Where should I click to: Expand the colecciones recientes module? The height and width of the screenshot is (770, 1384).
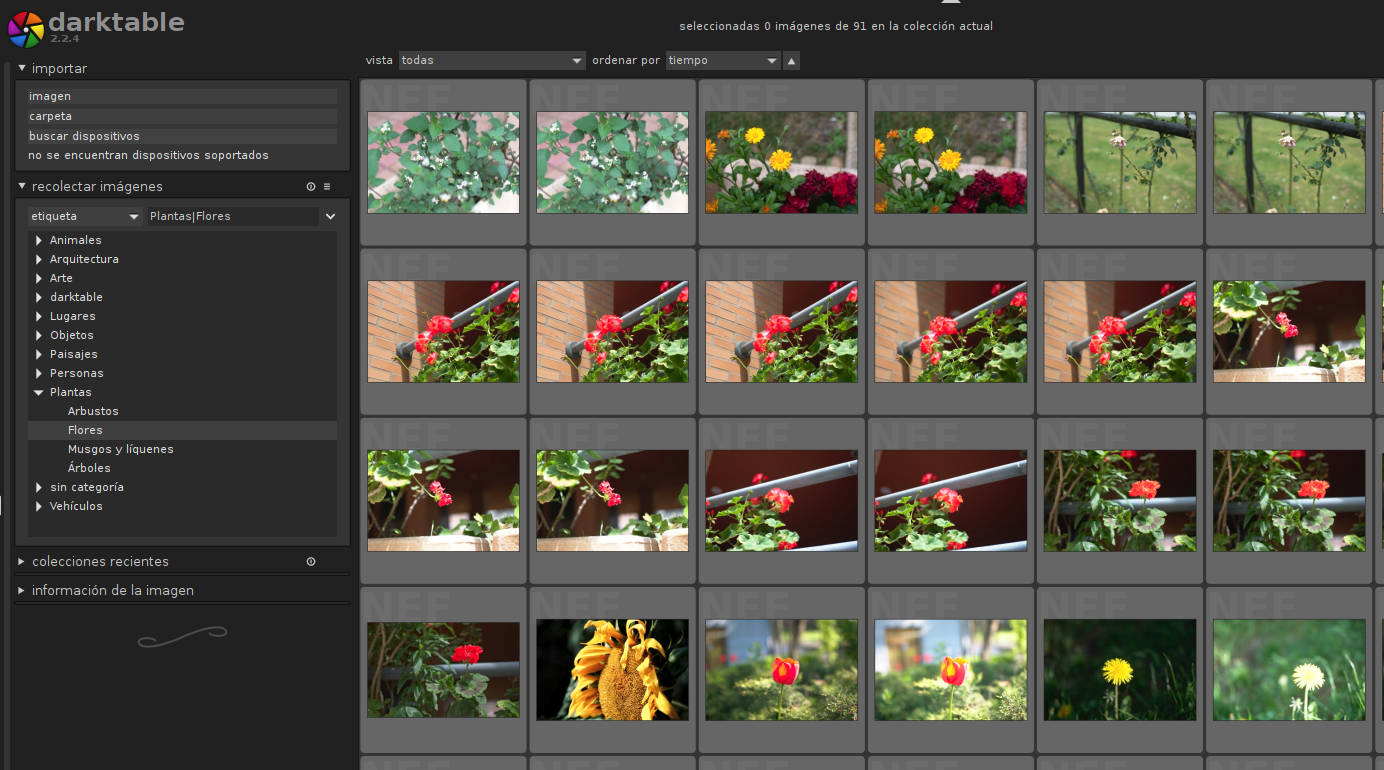22,561
